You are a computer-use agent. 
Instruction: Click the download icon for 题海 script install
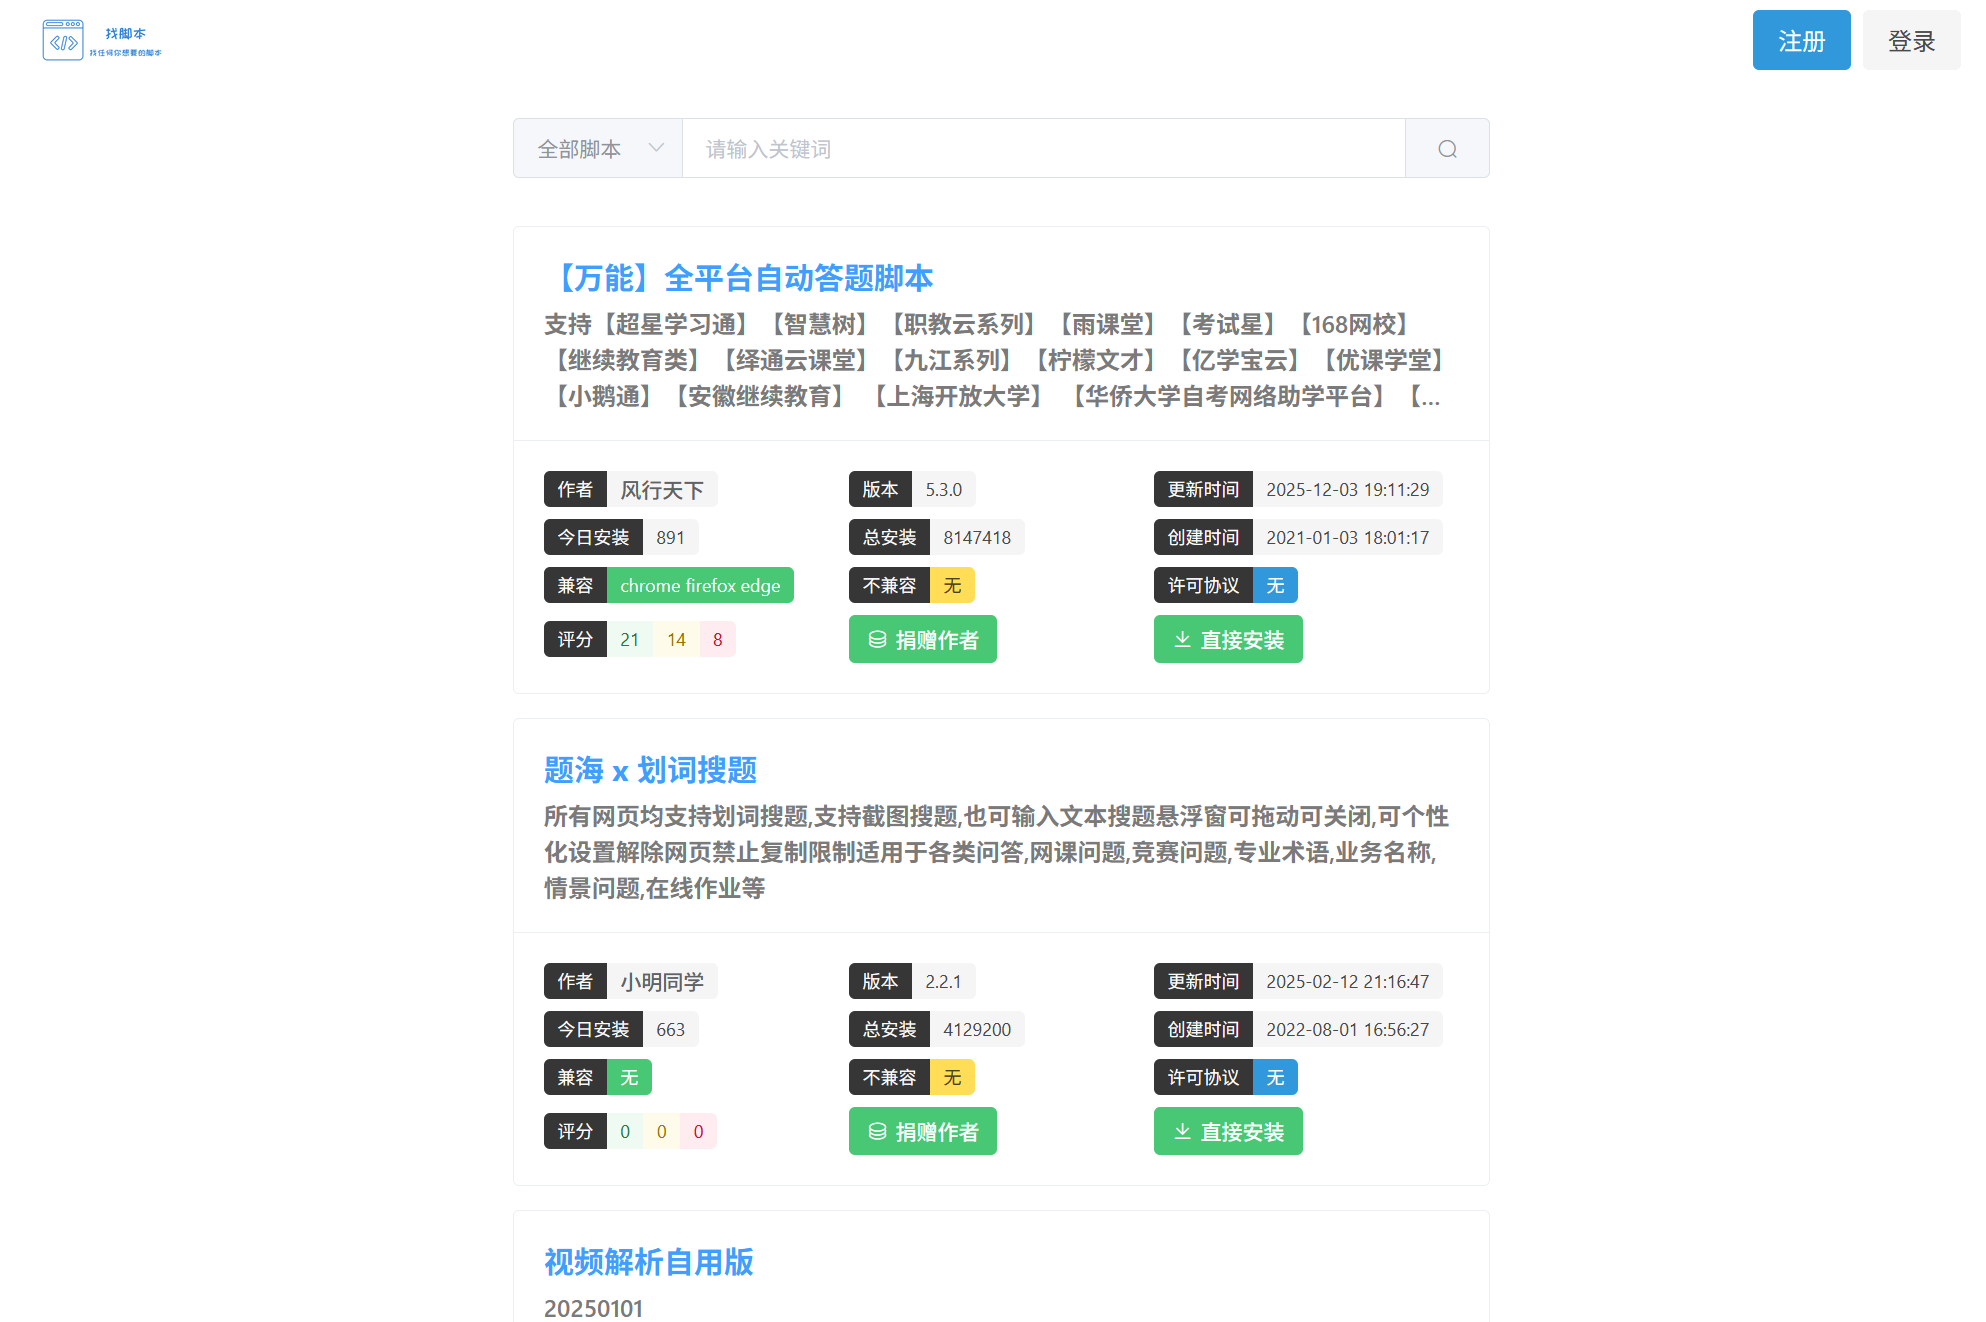[1181, 1131]
